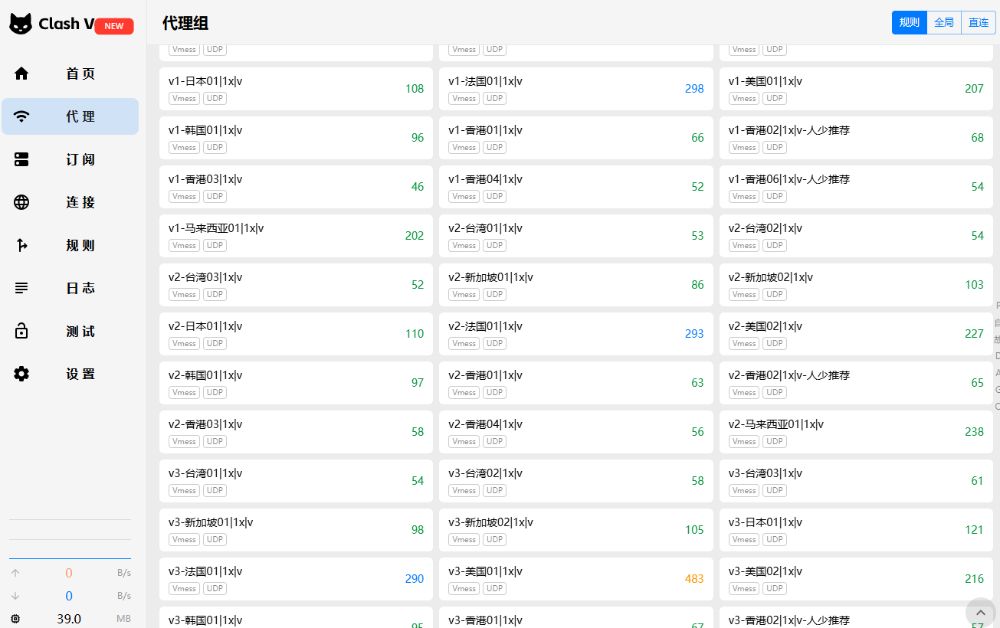Go to 首页 from the sidebar

pyautogui.click(x=21, y=73)
